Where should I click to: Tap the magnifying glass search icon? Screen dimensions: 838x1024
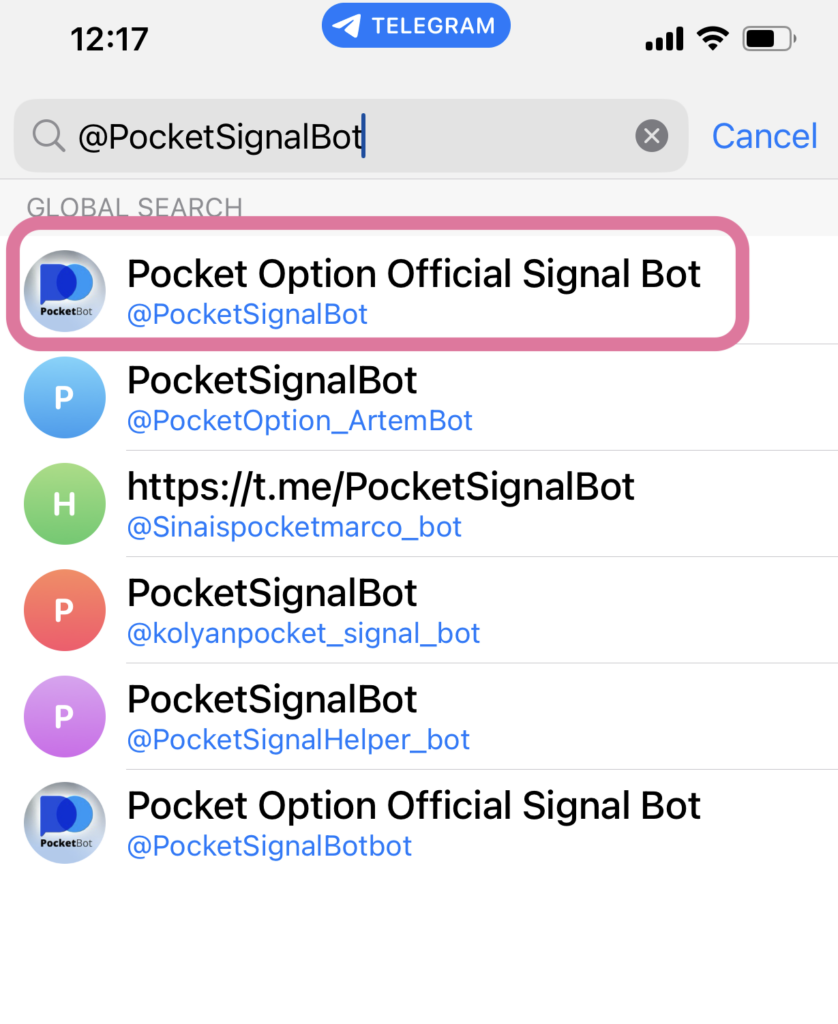tap(48, 135)
